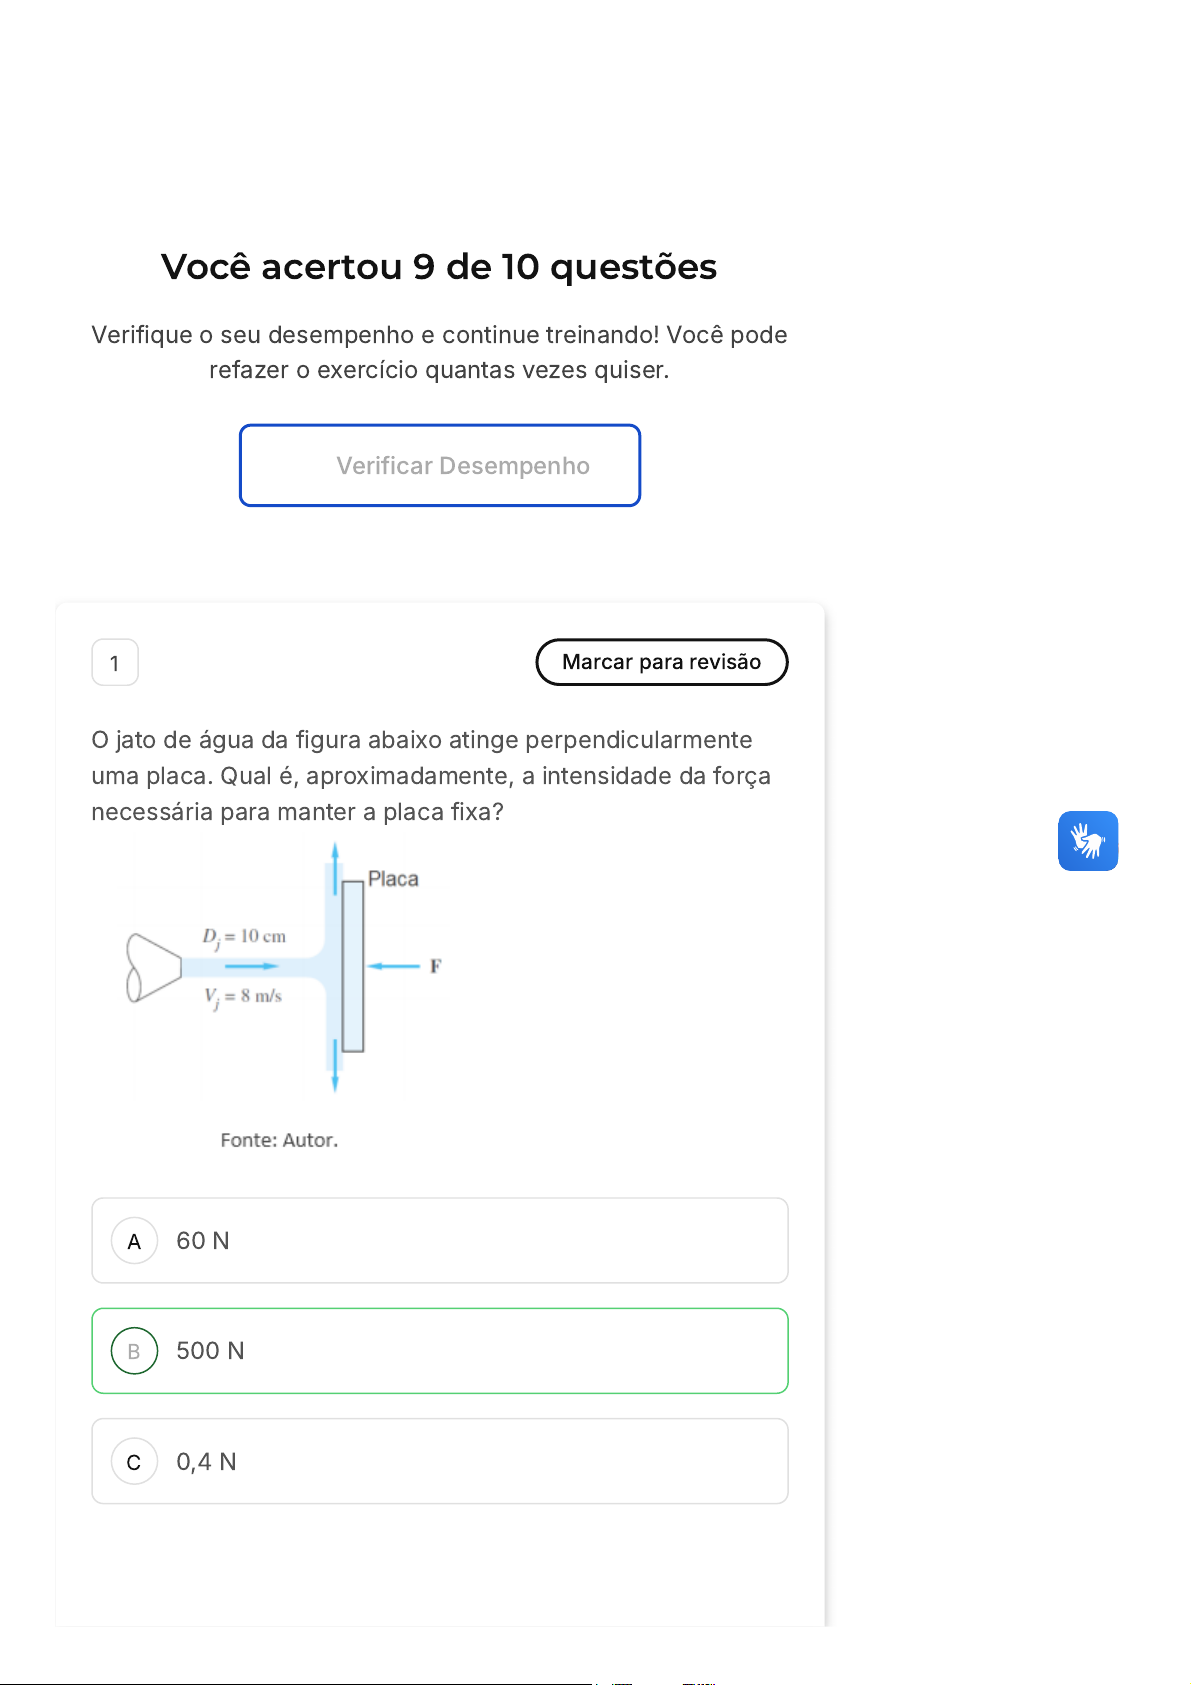
Task: Pick the answer text 0,4 N
Action: [x=206, y=1462]
